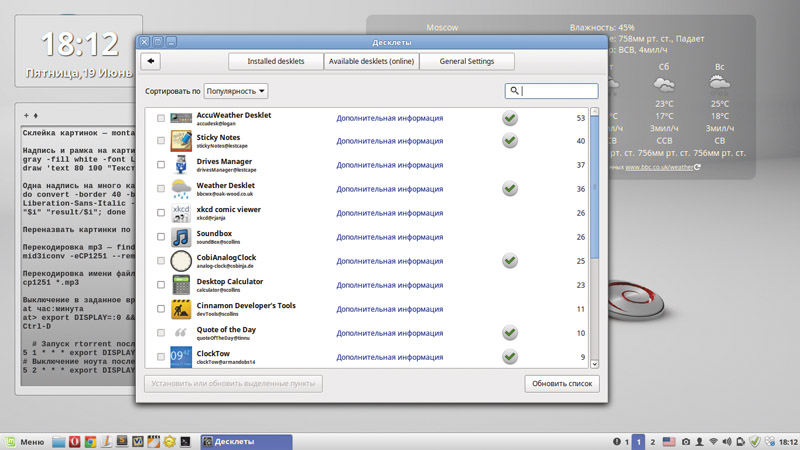This screenshot has height=450, width=800.
Task: Click the Десклеты taskbar window button
Action: 246,441
